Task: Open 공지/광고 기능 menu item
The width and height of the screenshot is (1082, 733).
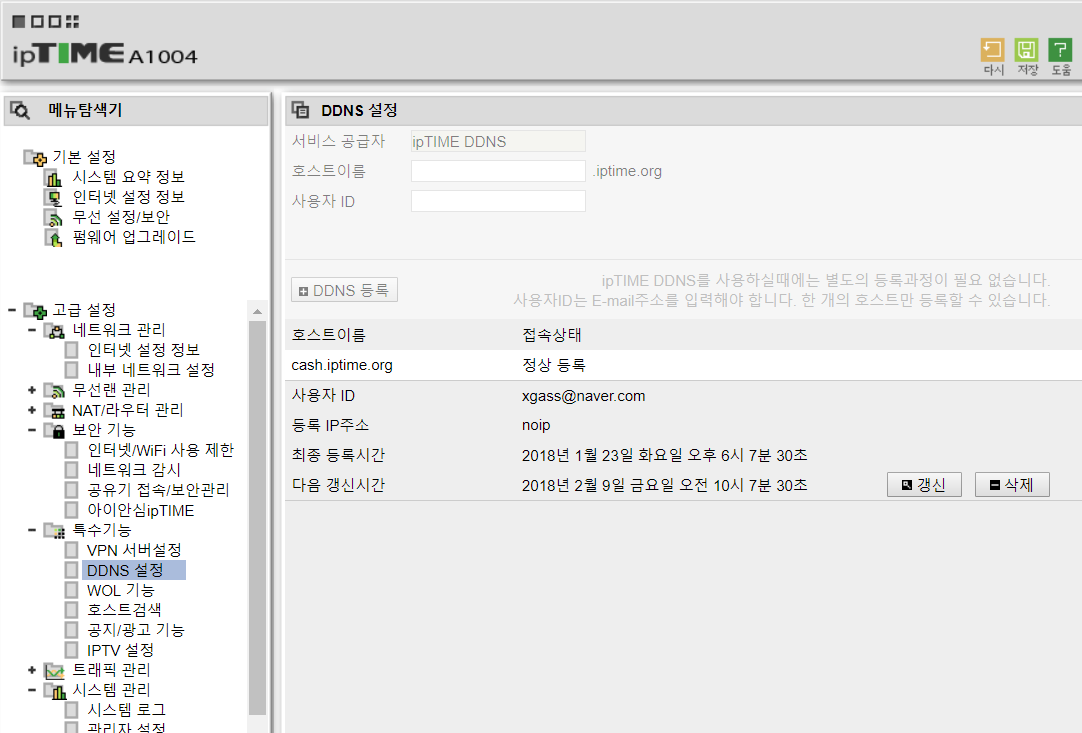Action: click(136, 630)
